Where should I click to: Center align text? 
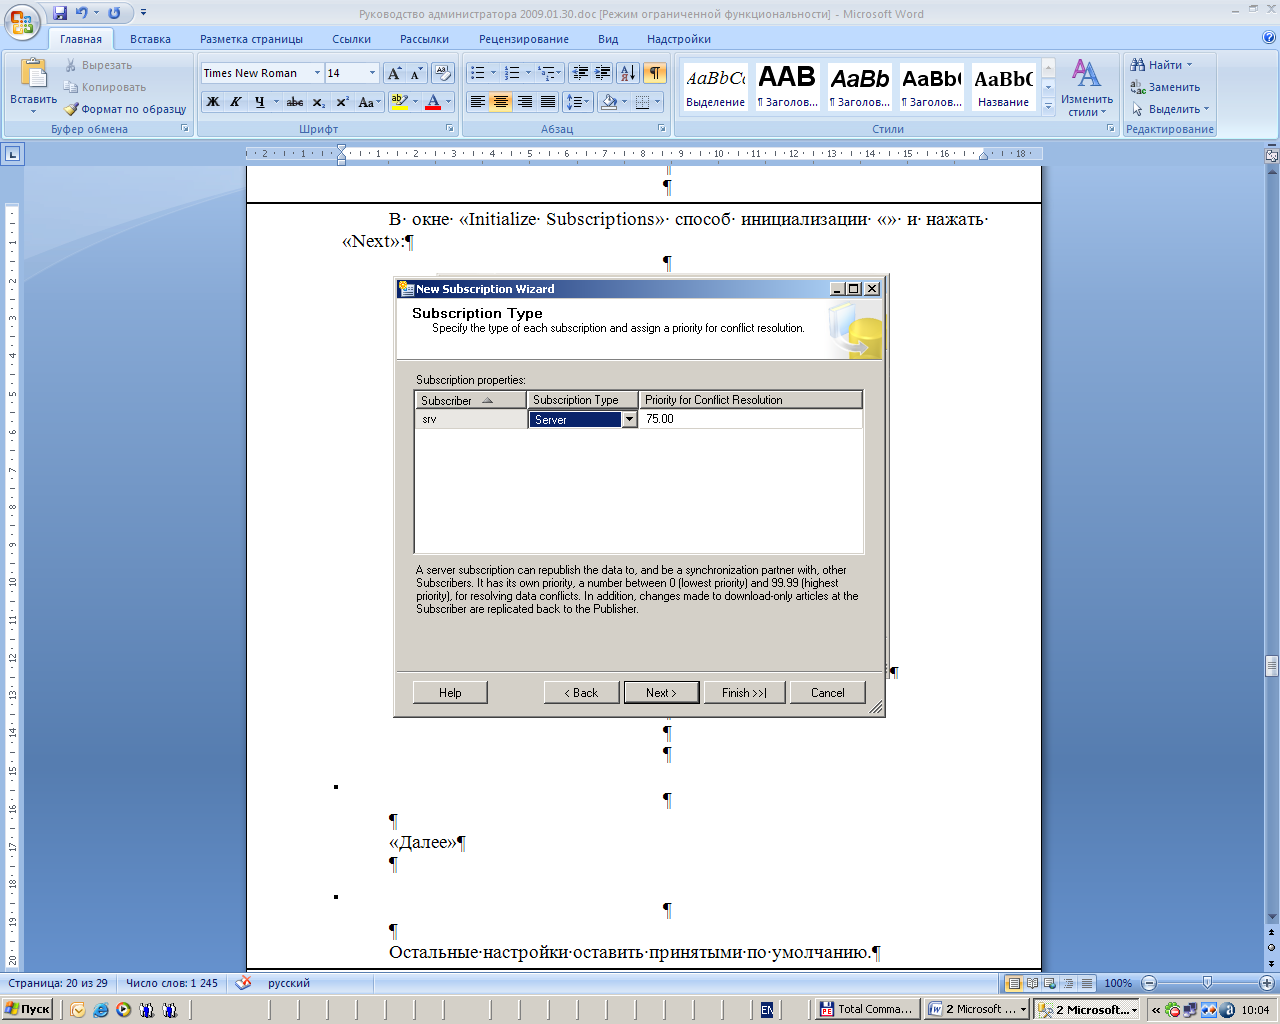pyautogui.click(x=501, y=102)
